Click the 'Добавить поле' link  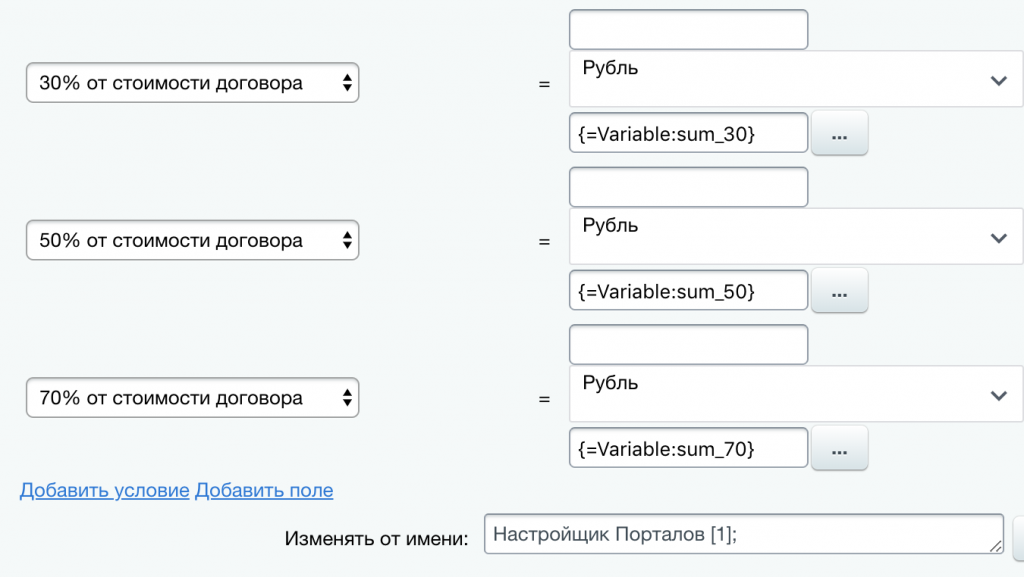(x=264, y=490)
